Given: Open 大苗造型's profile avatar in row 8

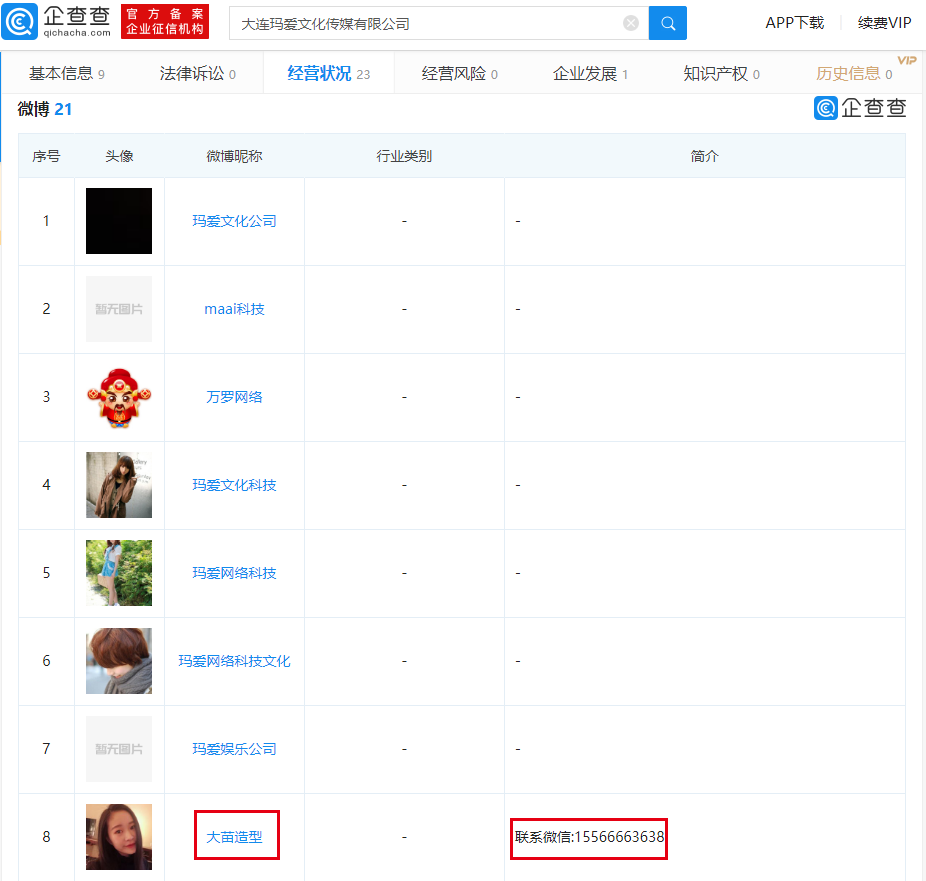Looking at the screenshot, I should [x=118, y=836].
